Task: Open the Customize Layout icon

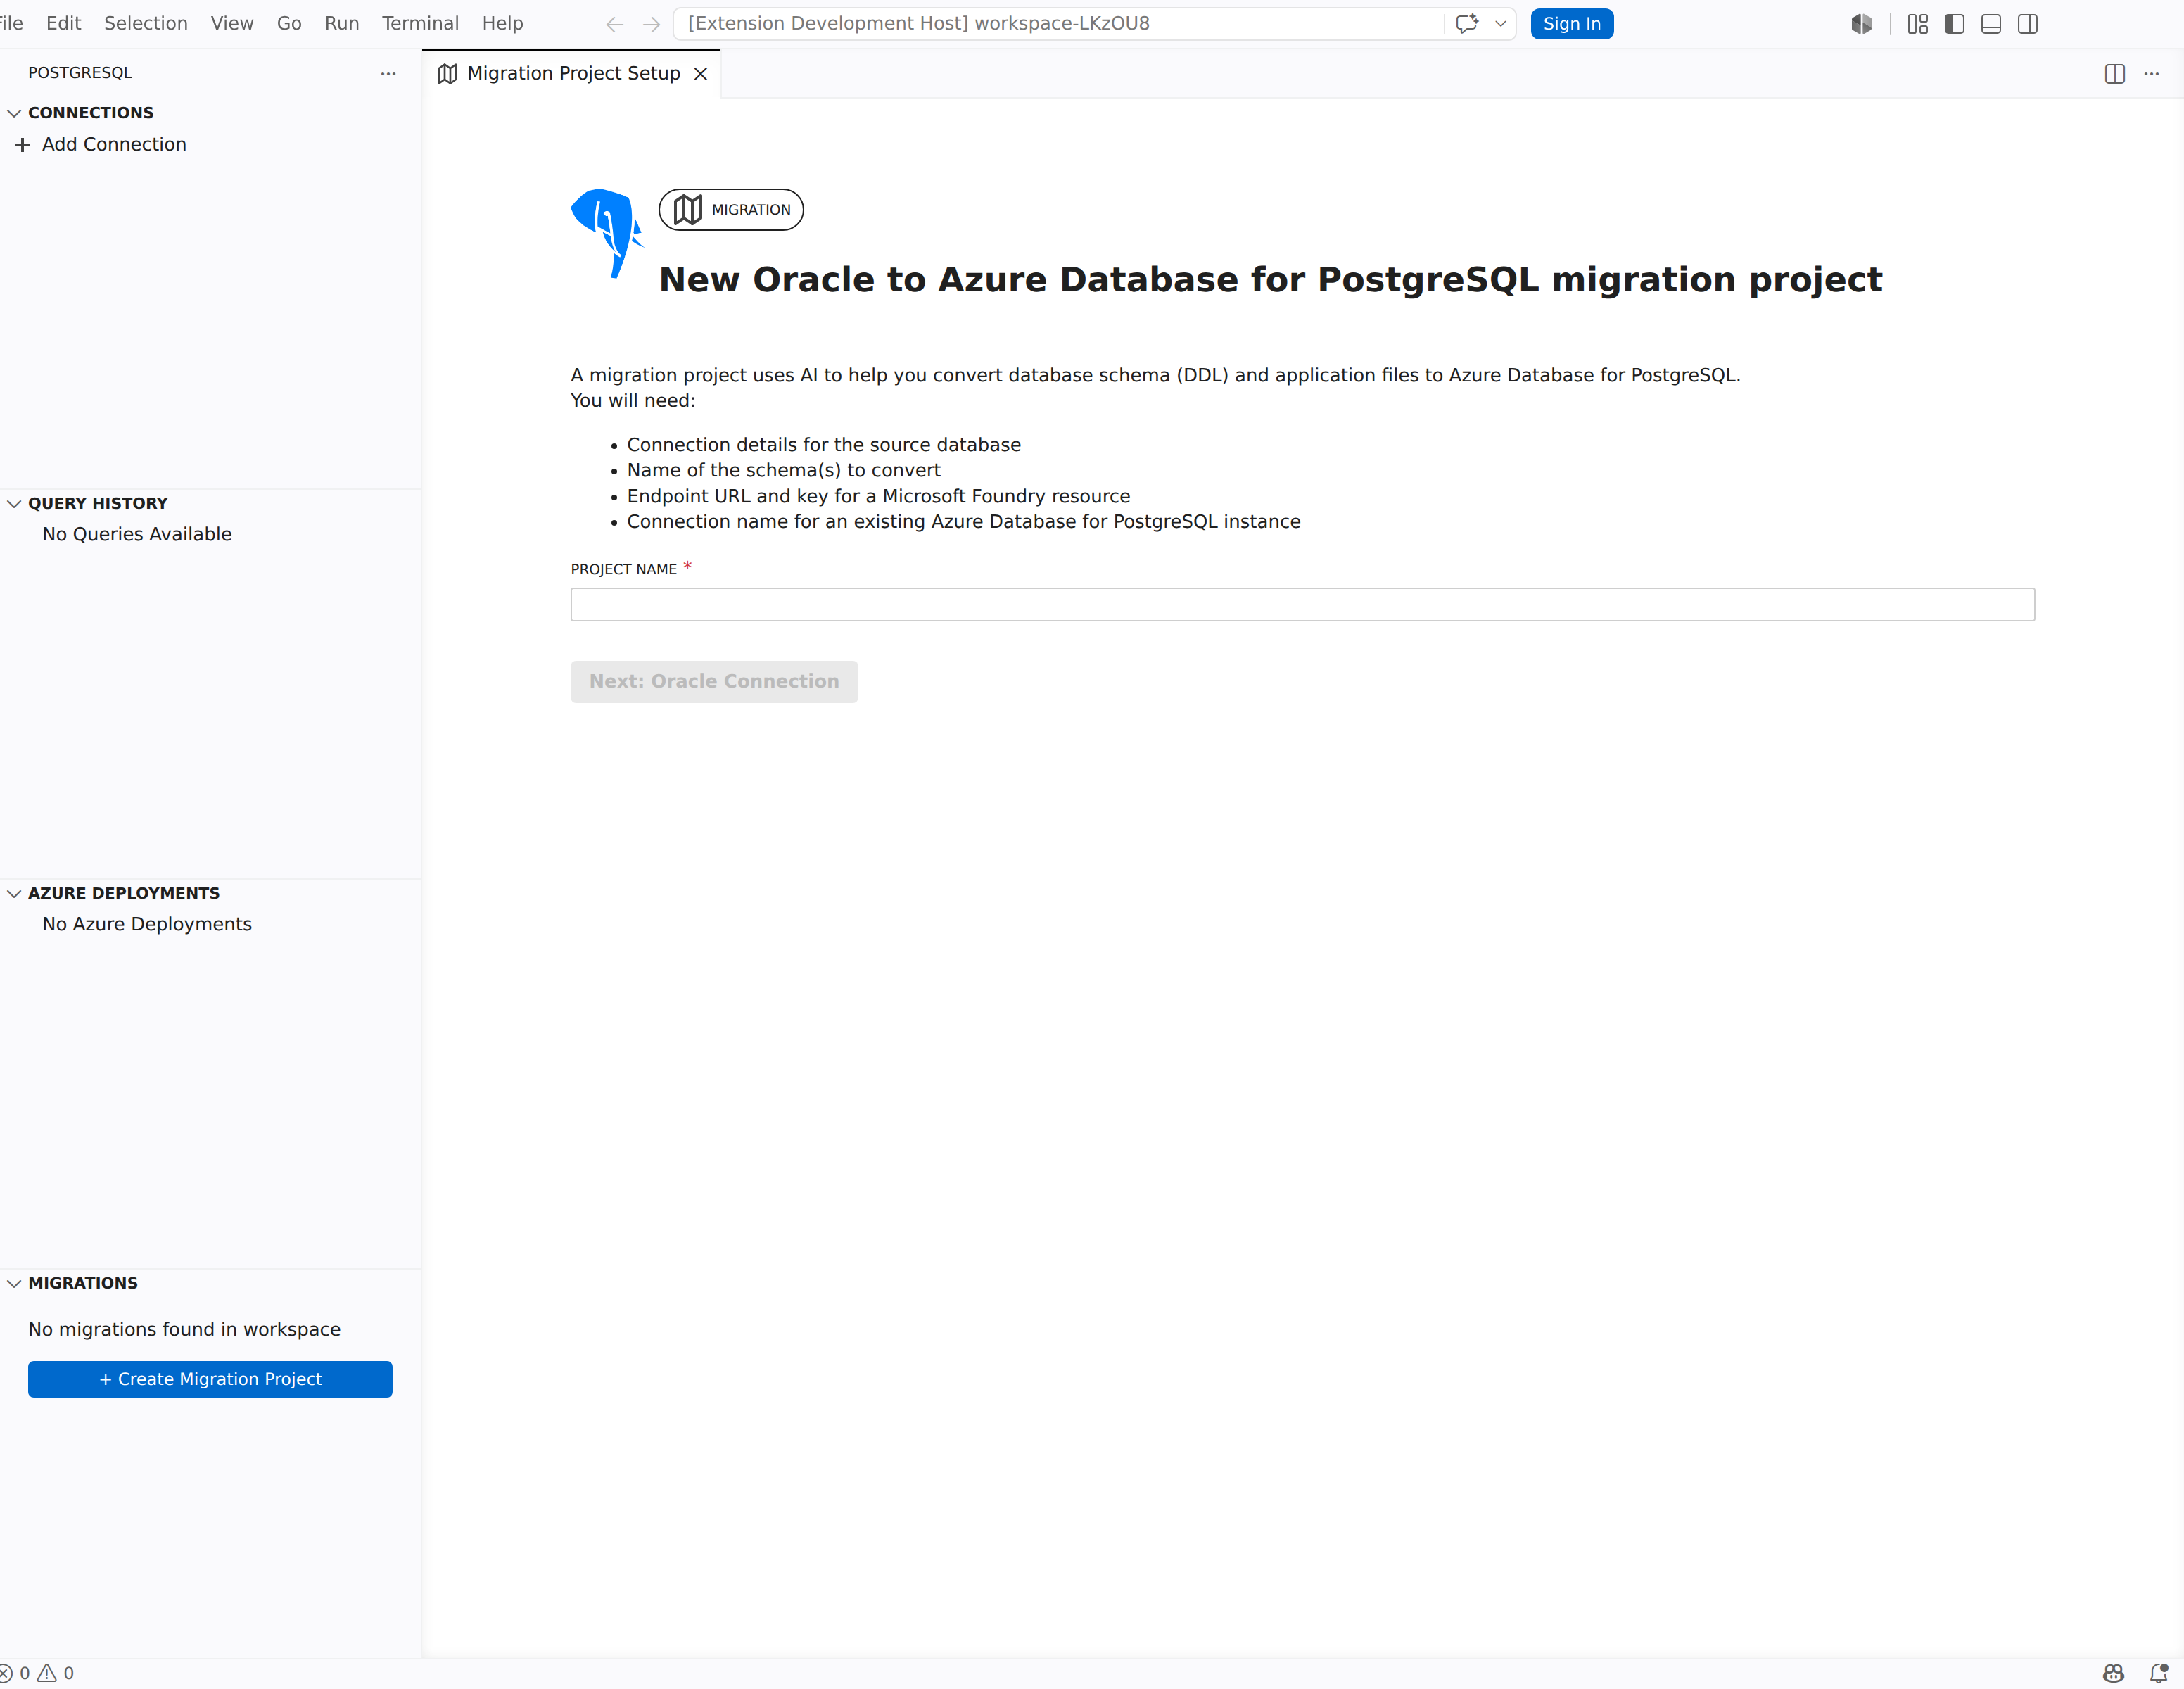Action: click(1918, 24)
